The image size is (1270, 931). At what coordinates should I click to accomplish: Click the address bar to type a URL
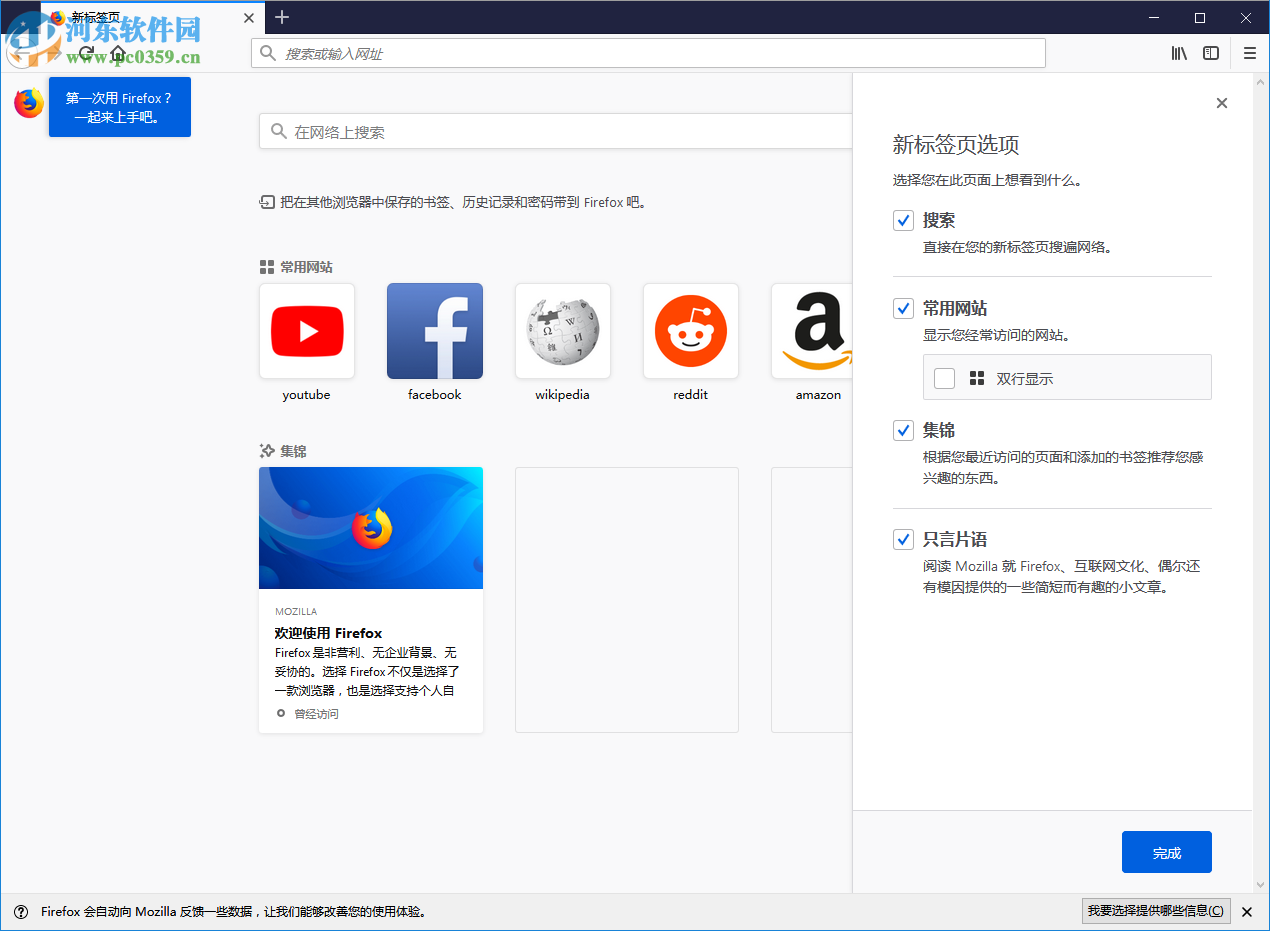point(648,53)
